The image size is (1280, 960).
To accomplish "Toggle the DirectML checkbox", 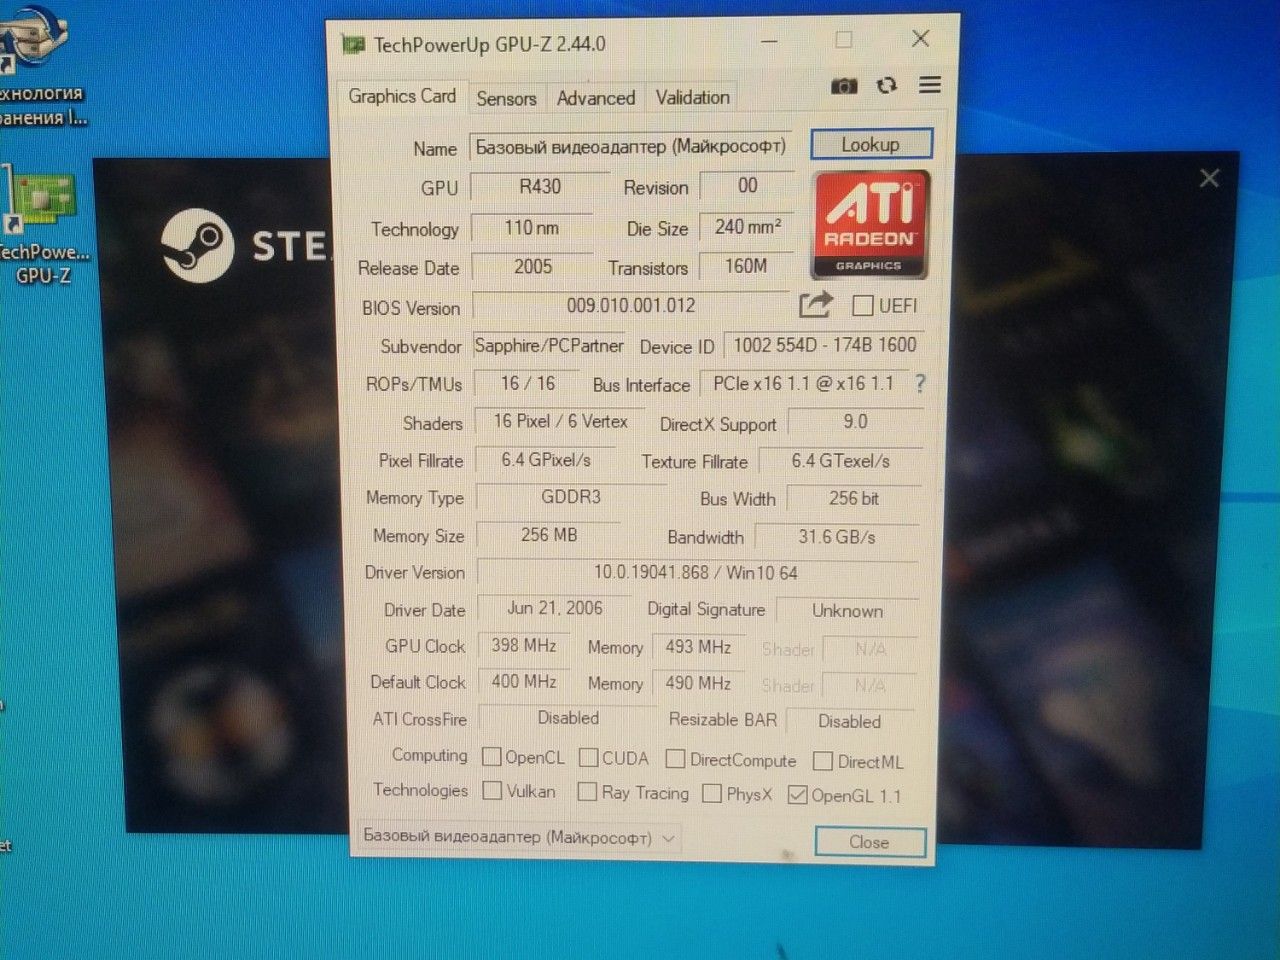I will coord(823,761).
